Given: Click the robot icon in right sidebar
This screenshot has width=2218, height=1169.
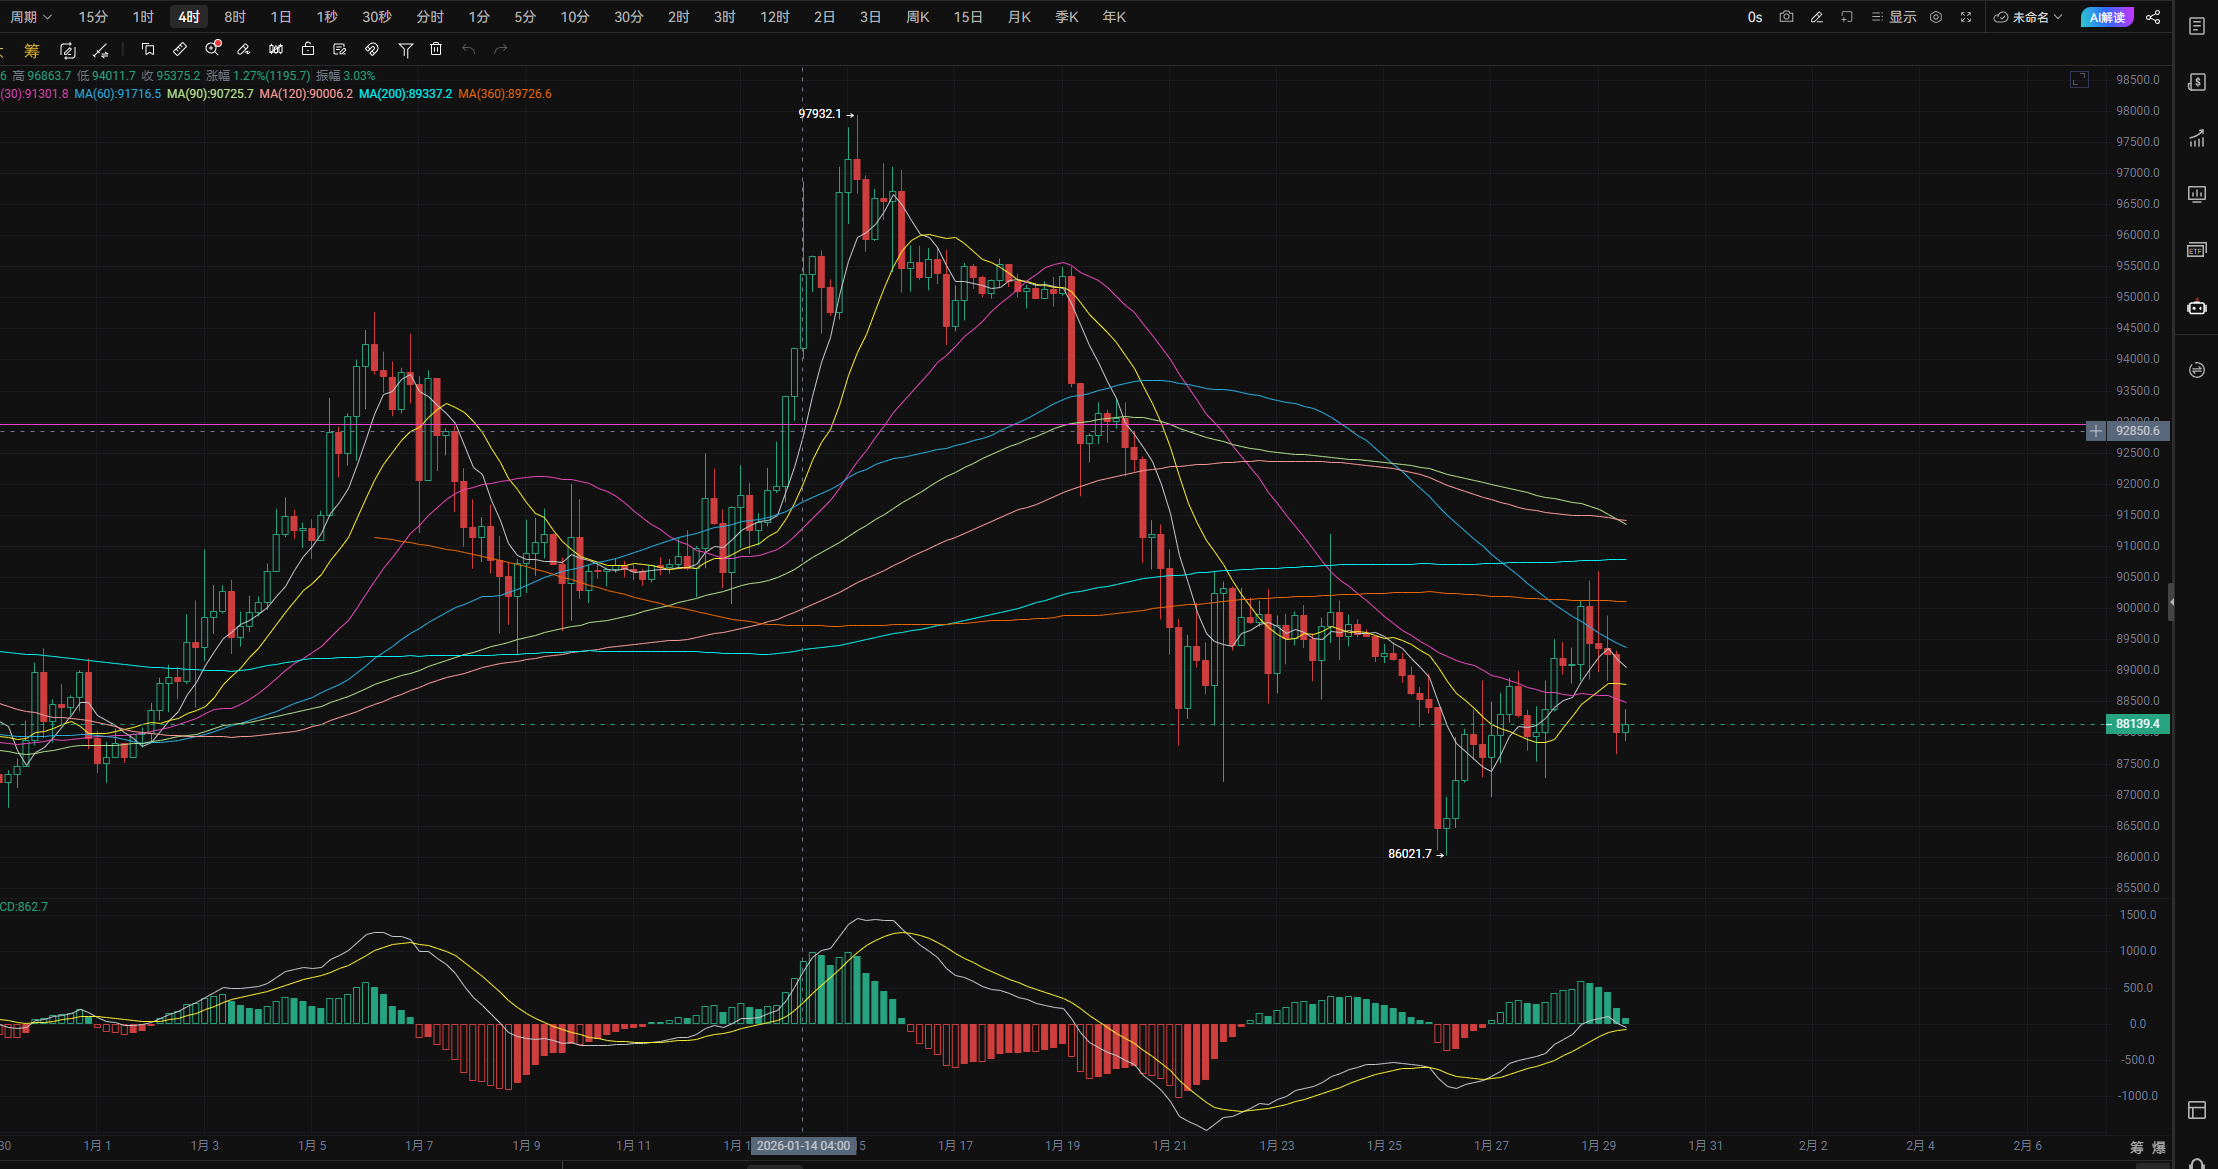Looking at the screenshot, I should [x=2197, y=308].
